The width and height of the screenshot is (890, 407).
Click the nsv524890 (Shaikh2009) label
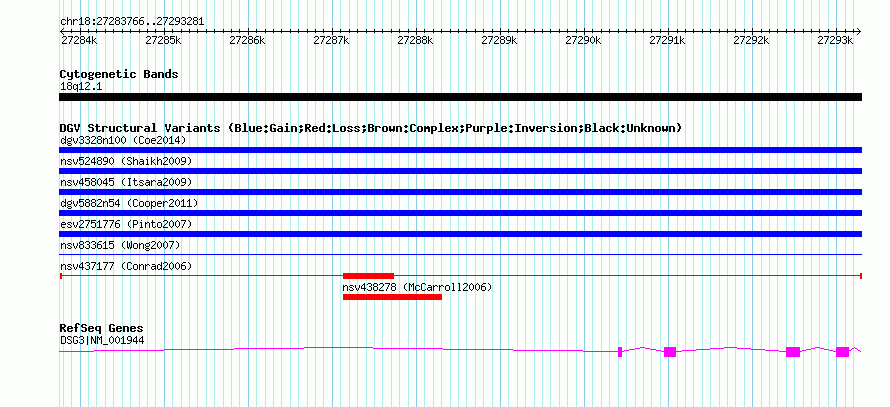click(126, 161)
